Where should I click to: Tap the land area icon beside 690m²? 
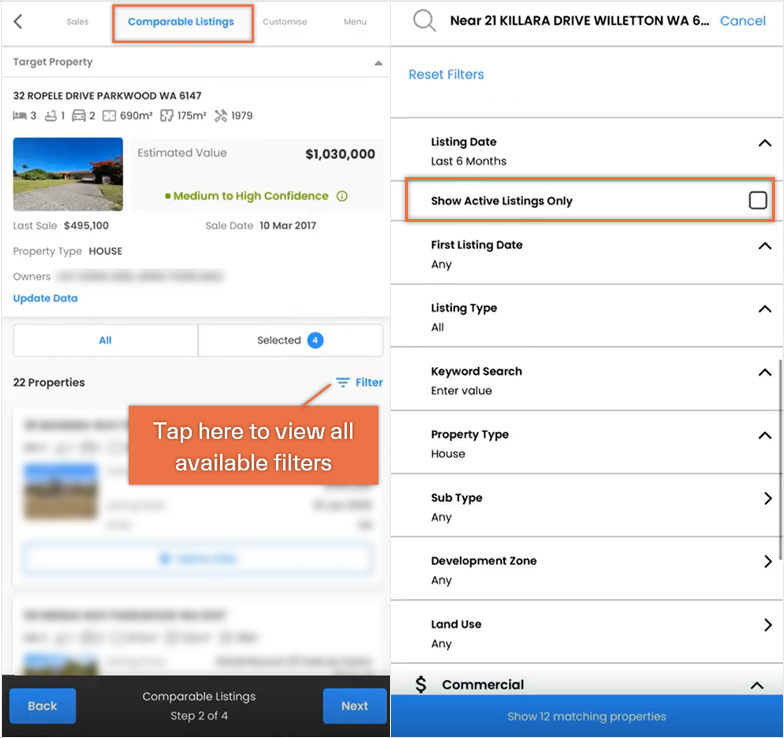click(109, 116)
